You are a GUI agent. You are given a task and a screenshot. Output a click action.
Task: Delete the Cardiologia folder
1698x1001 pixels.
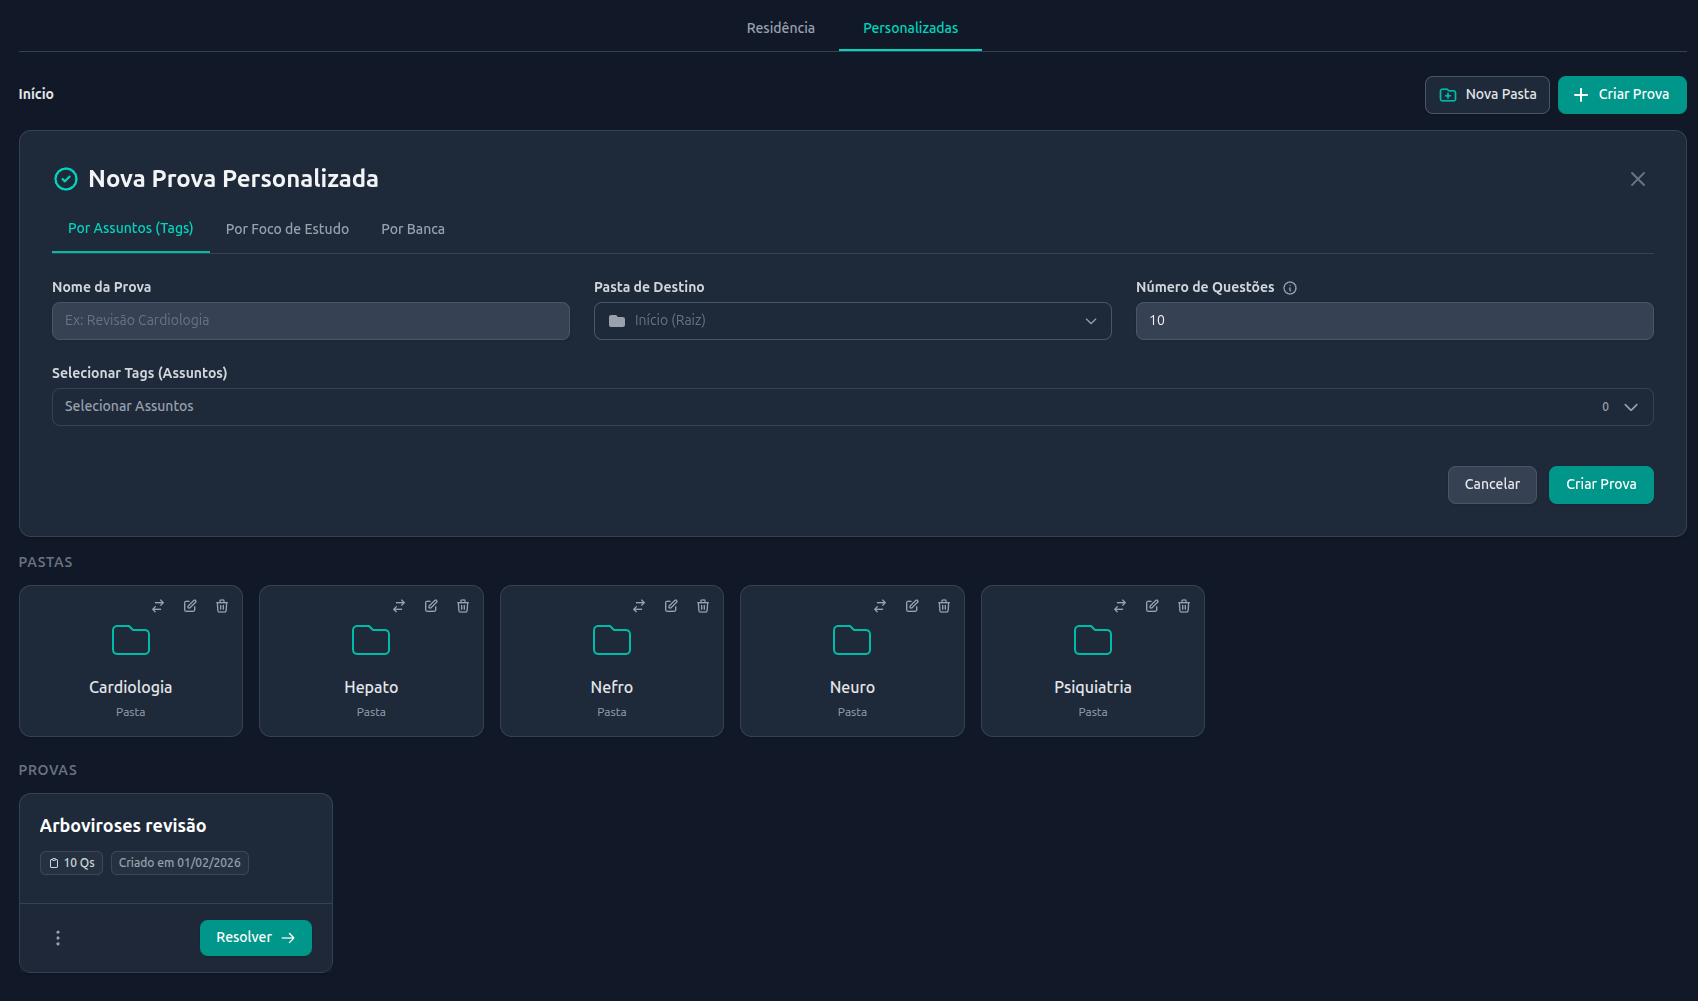(x=222, y=606)
